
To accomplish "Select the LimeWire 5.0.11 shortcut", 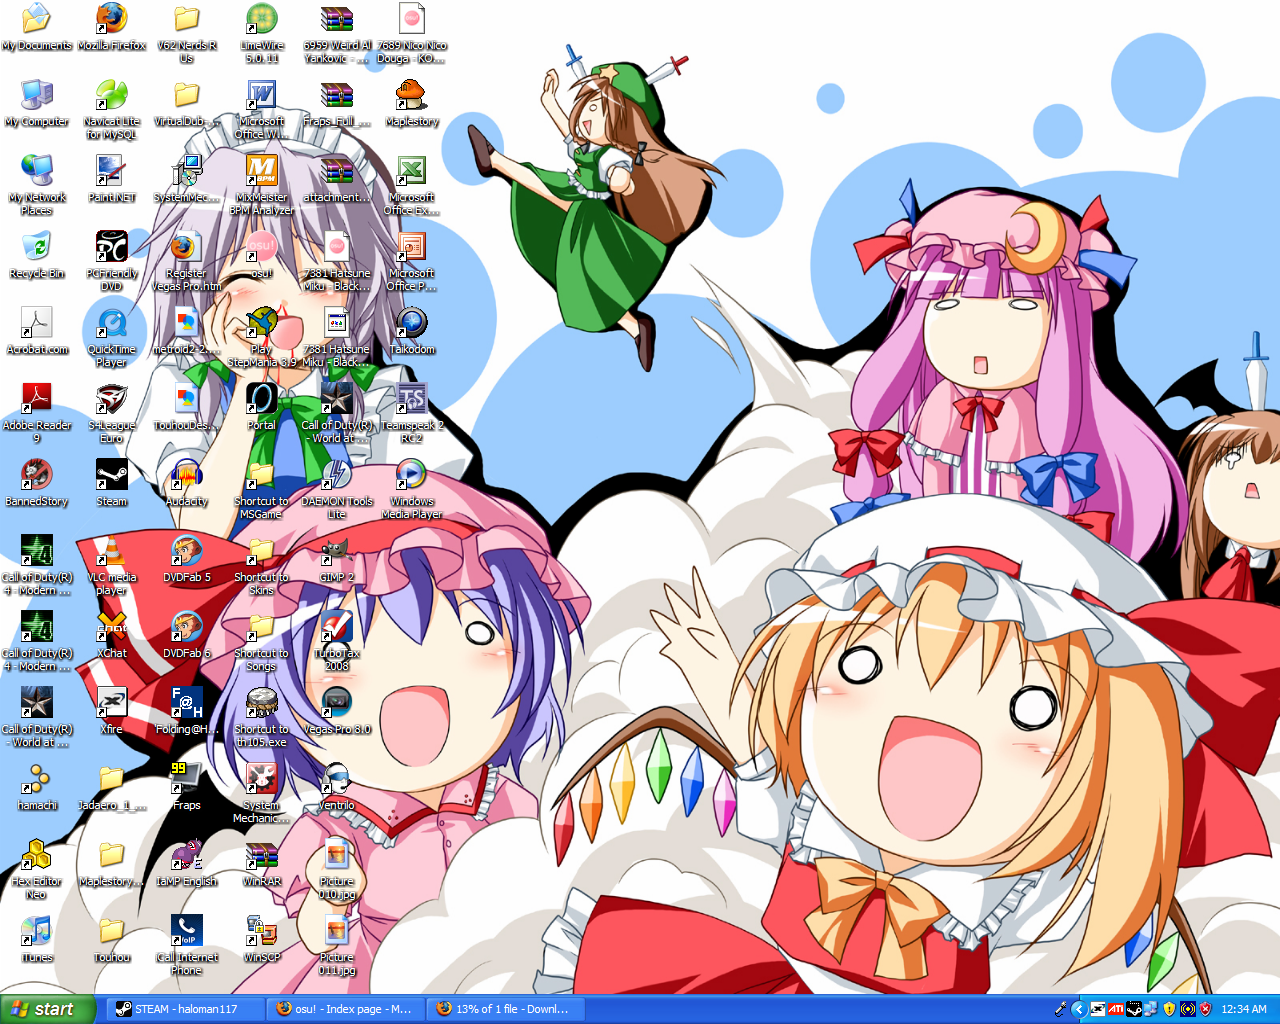I will (x=262, y=19).
